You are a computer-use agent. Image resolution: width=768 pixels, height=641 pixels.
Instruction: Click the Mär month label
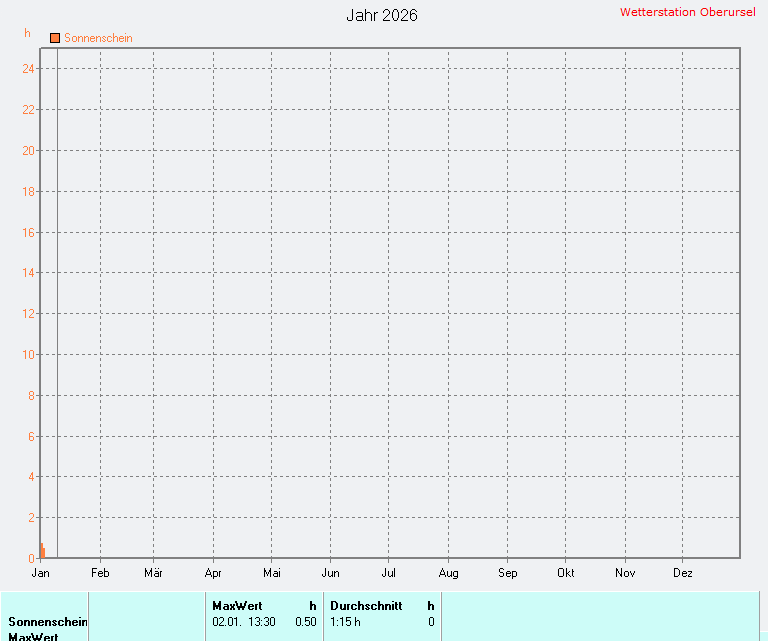click(153, 573)
